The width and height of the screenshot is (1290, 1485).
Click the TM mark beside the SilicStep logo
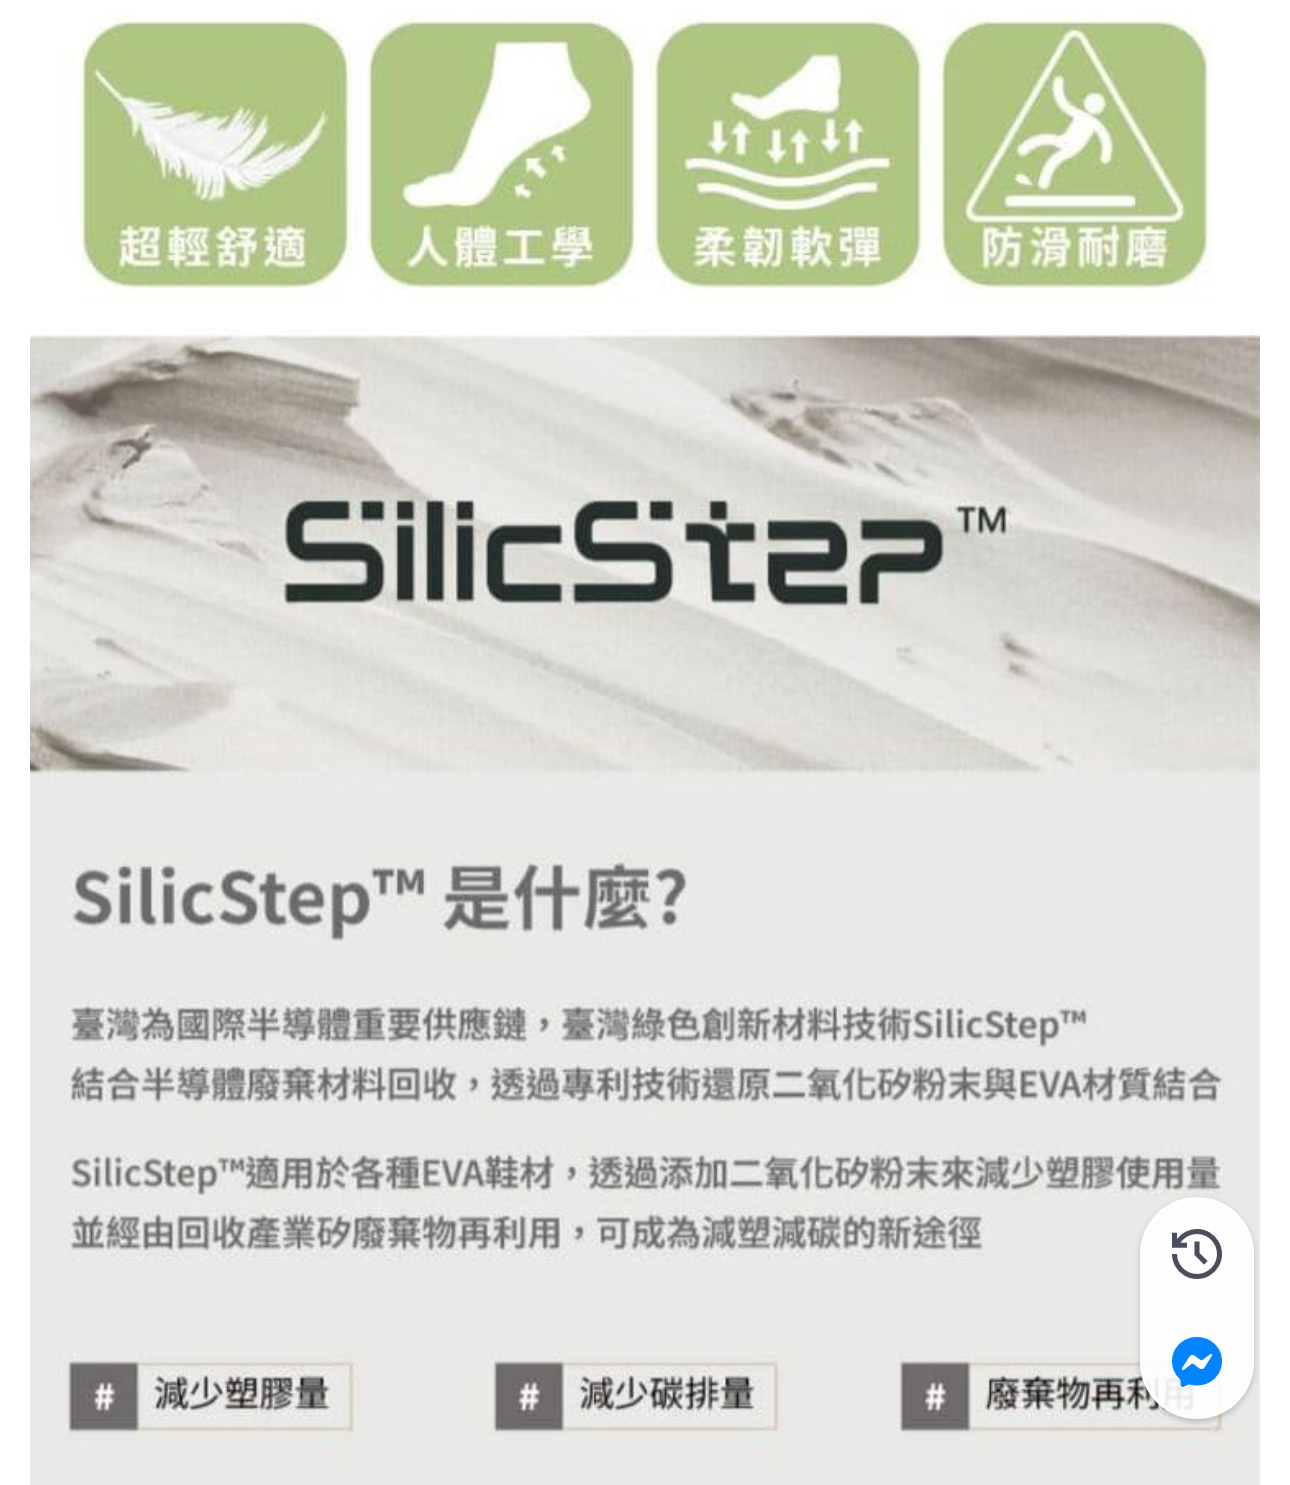tap(981, 521)
